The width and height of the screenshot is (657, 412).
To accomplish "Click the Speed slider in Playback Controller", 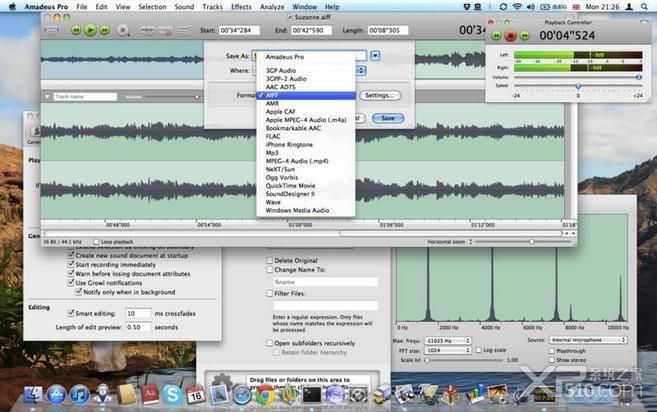I will [578, 86].
